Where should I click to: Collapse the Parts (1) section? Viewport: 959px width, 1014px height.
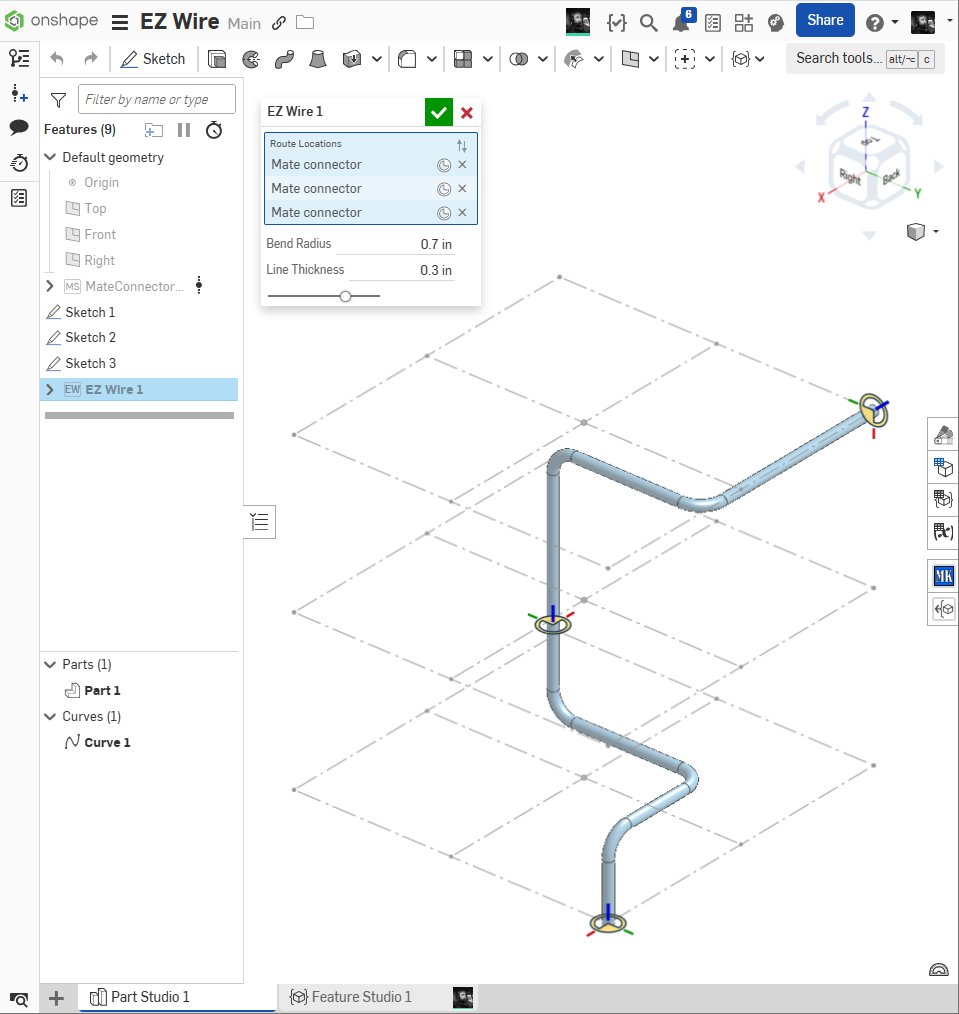(x=50, y=664)
